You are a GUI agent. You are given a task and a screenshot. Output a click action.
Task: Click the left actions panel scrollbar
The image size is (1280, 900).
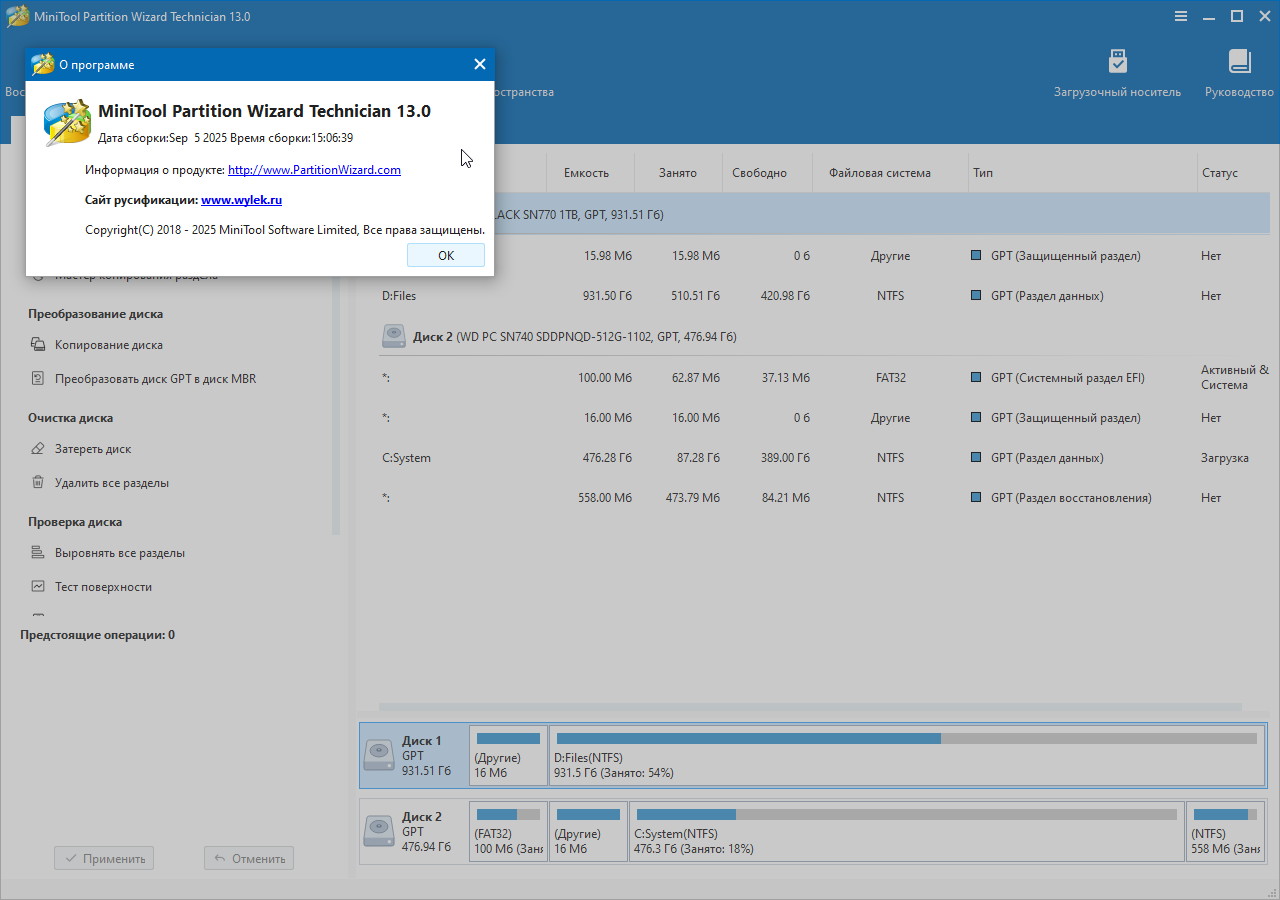[336, 400]
